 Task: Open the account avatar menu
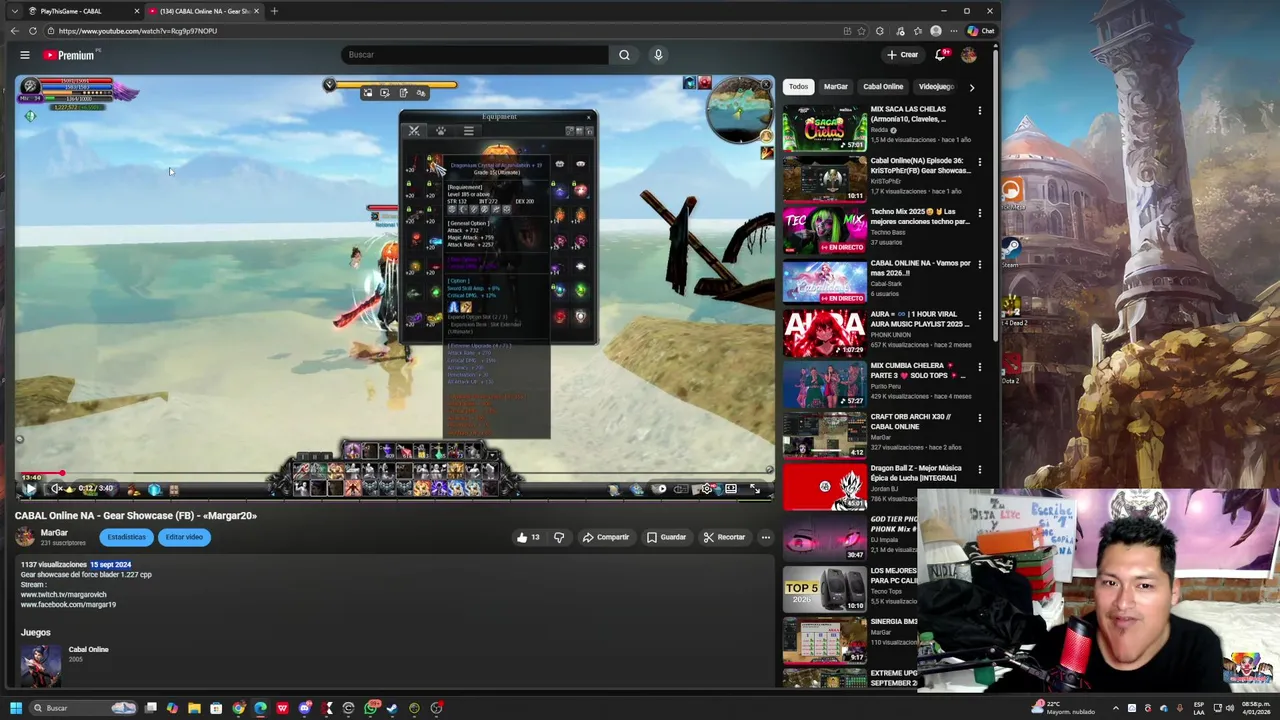point(968,55)
